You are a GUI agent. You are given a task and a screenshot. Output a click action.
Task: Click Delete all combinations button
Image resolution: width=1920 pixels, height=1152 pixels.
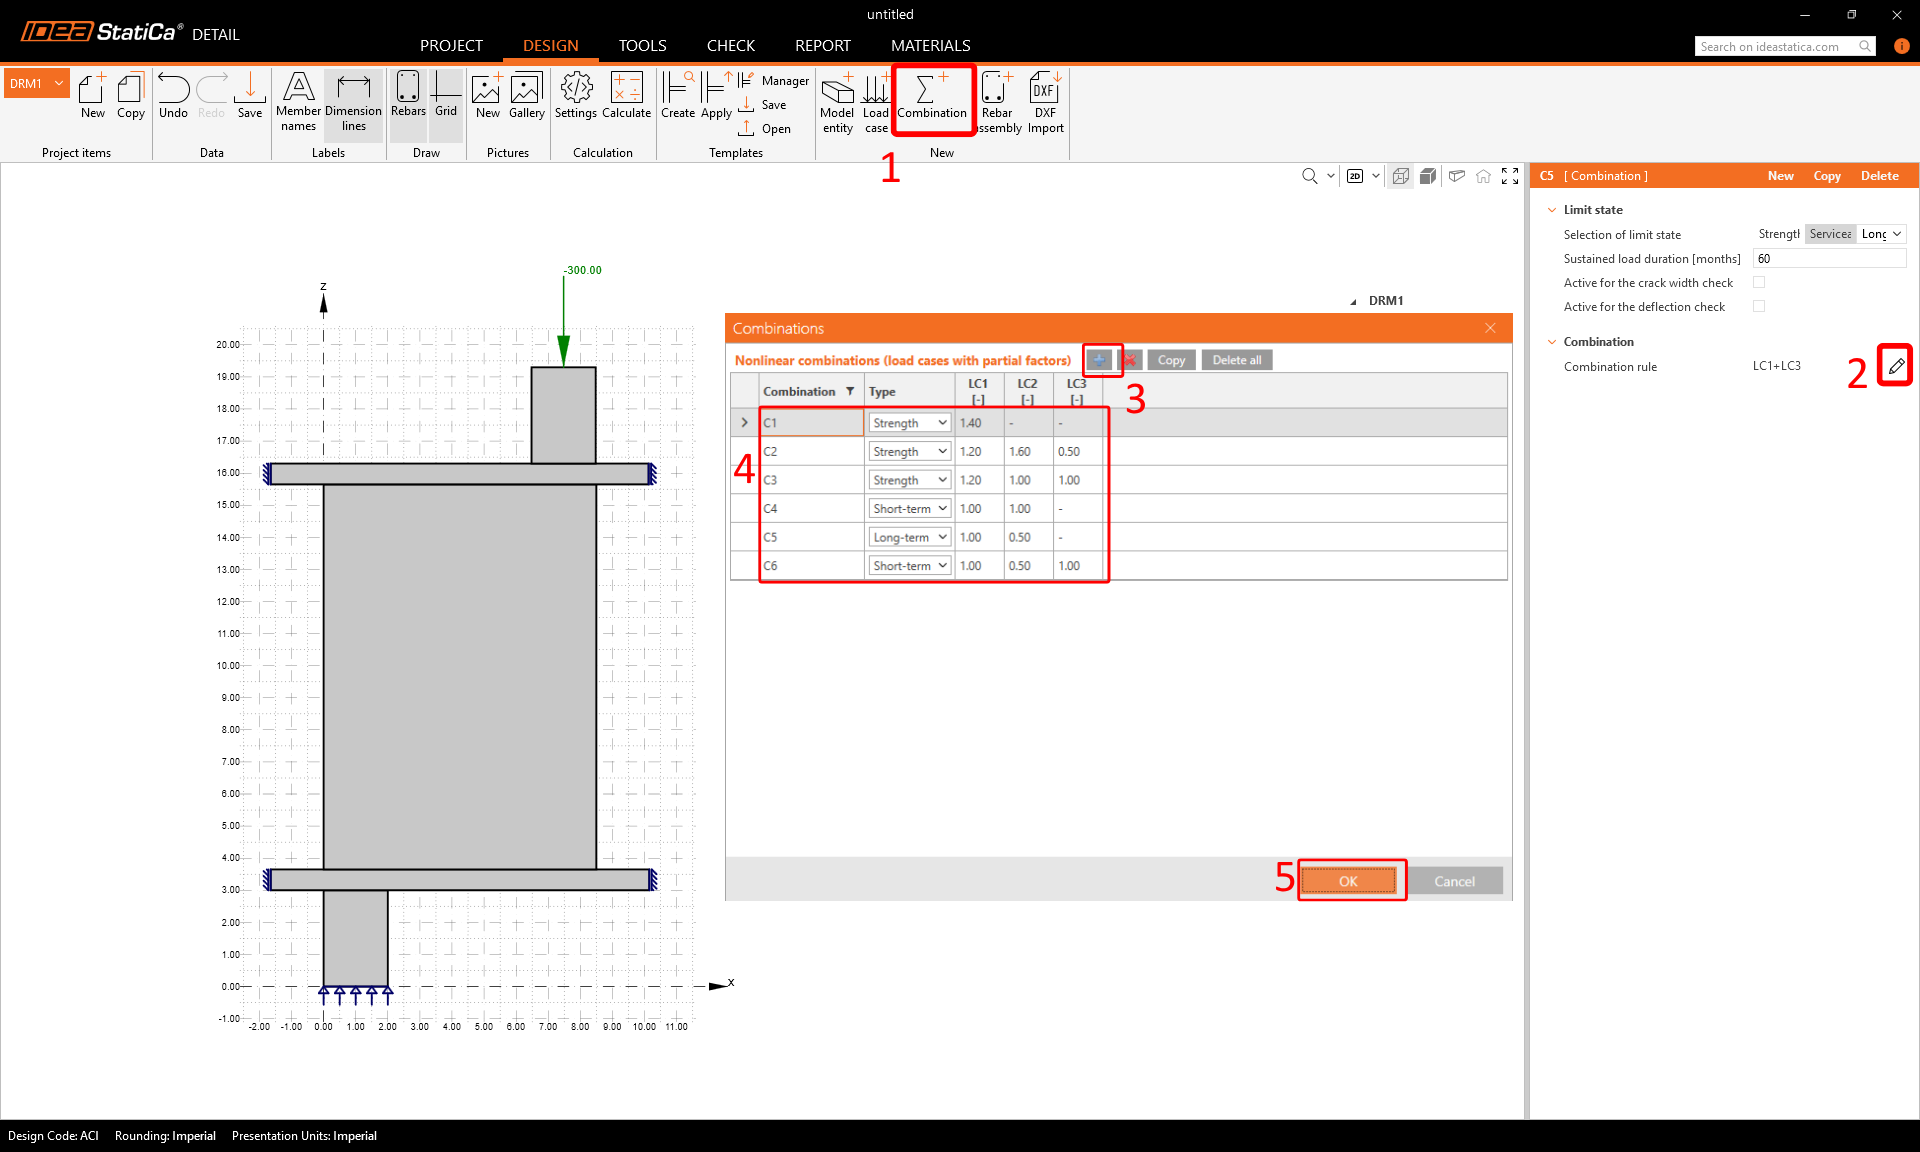pyautogui.click(x=1236, y=360)
